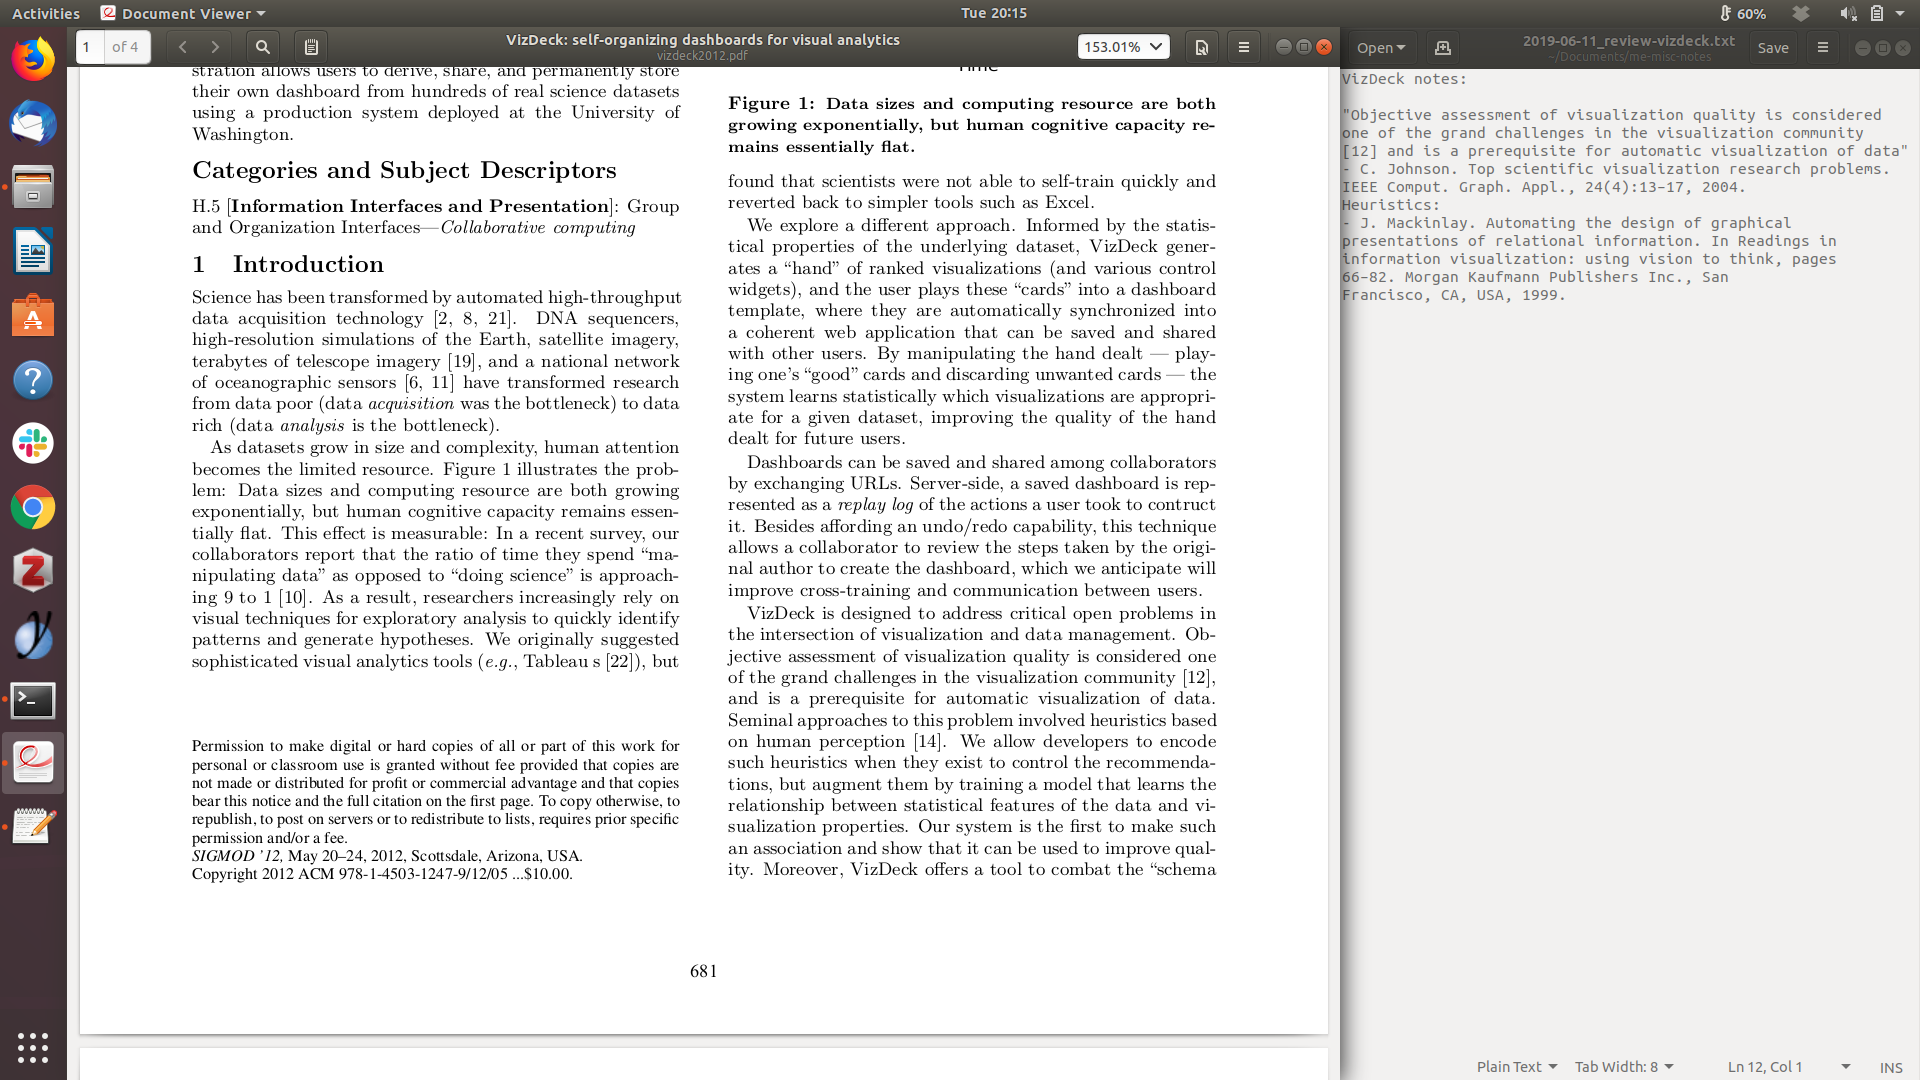
Task: Open text editor hamburger menu
Action: (1822, 47)
